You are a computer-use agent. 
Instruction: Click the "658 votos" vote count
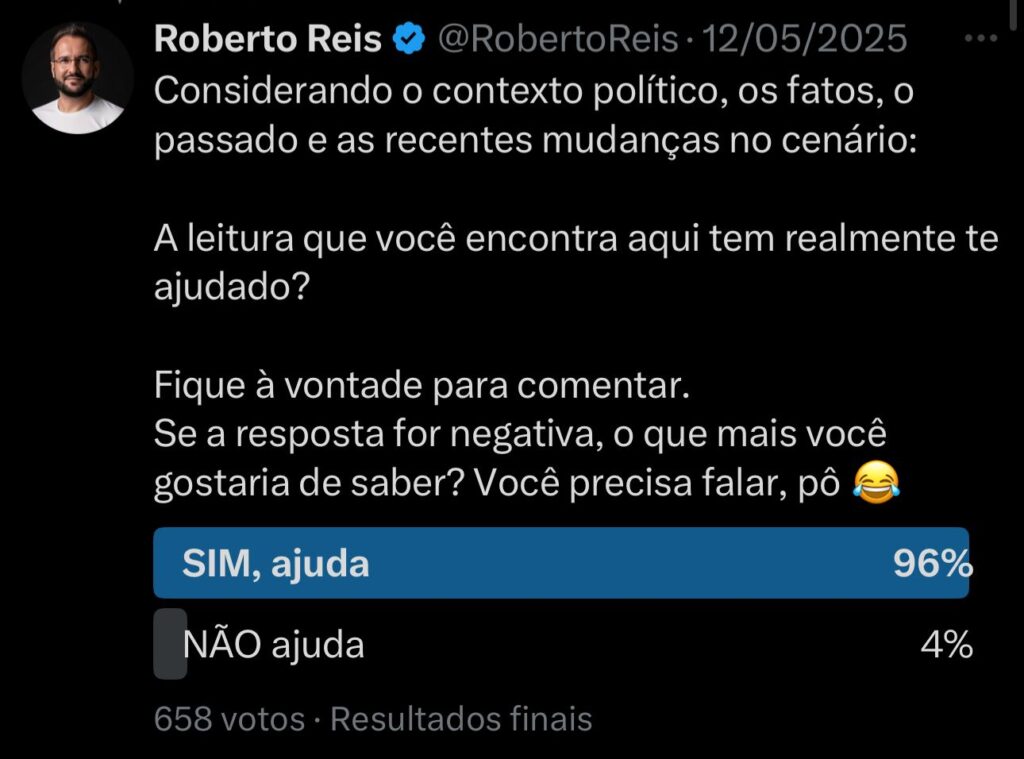pos(229,718)
